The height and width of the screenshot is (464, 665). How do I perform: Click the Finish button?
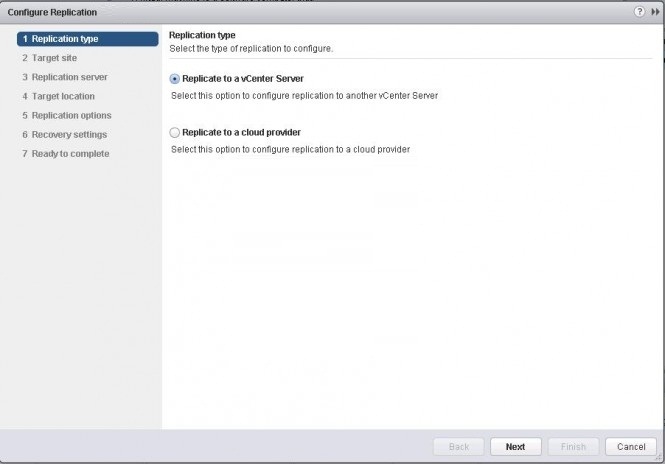pyautogui.click(x=573, y=447)
